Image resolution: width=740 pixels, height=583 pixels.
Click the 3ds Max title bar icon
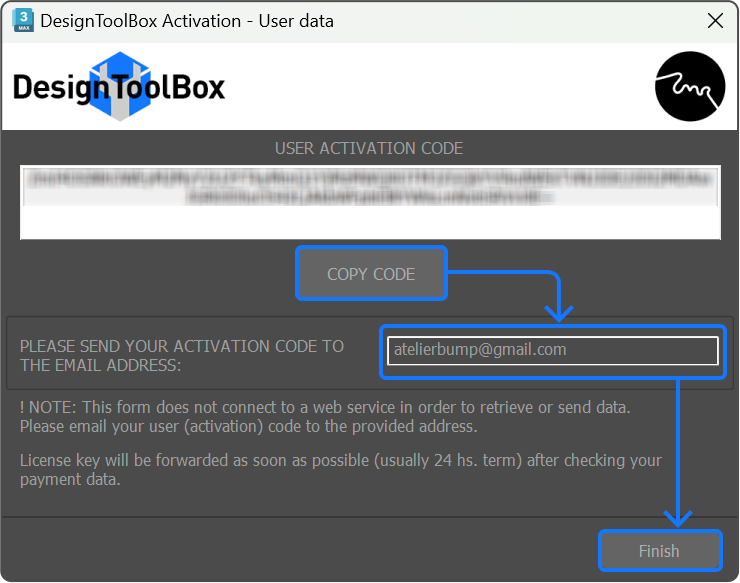click(x=23, y=20)
